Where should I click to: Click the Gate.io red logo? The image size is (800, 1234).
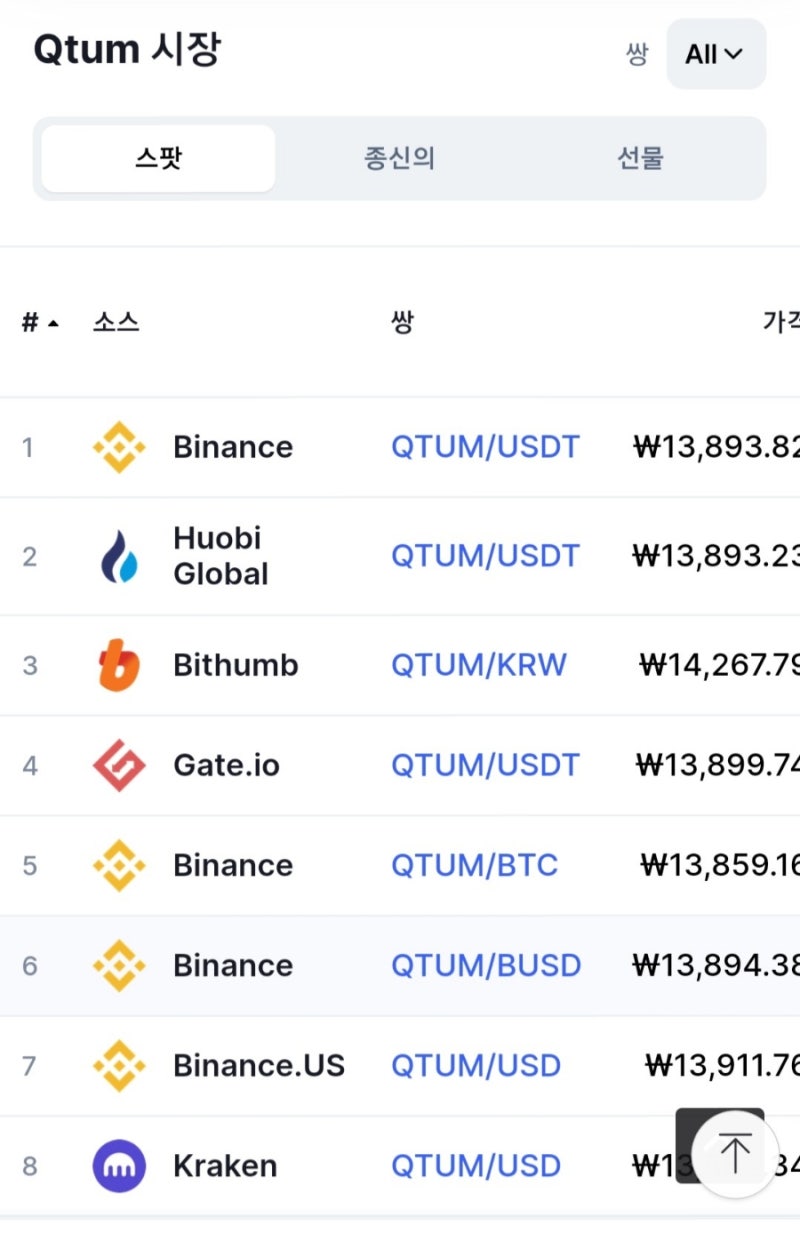coord(119,765)
